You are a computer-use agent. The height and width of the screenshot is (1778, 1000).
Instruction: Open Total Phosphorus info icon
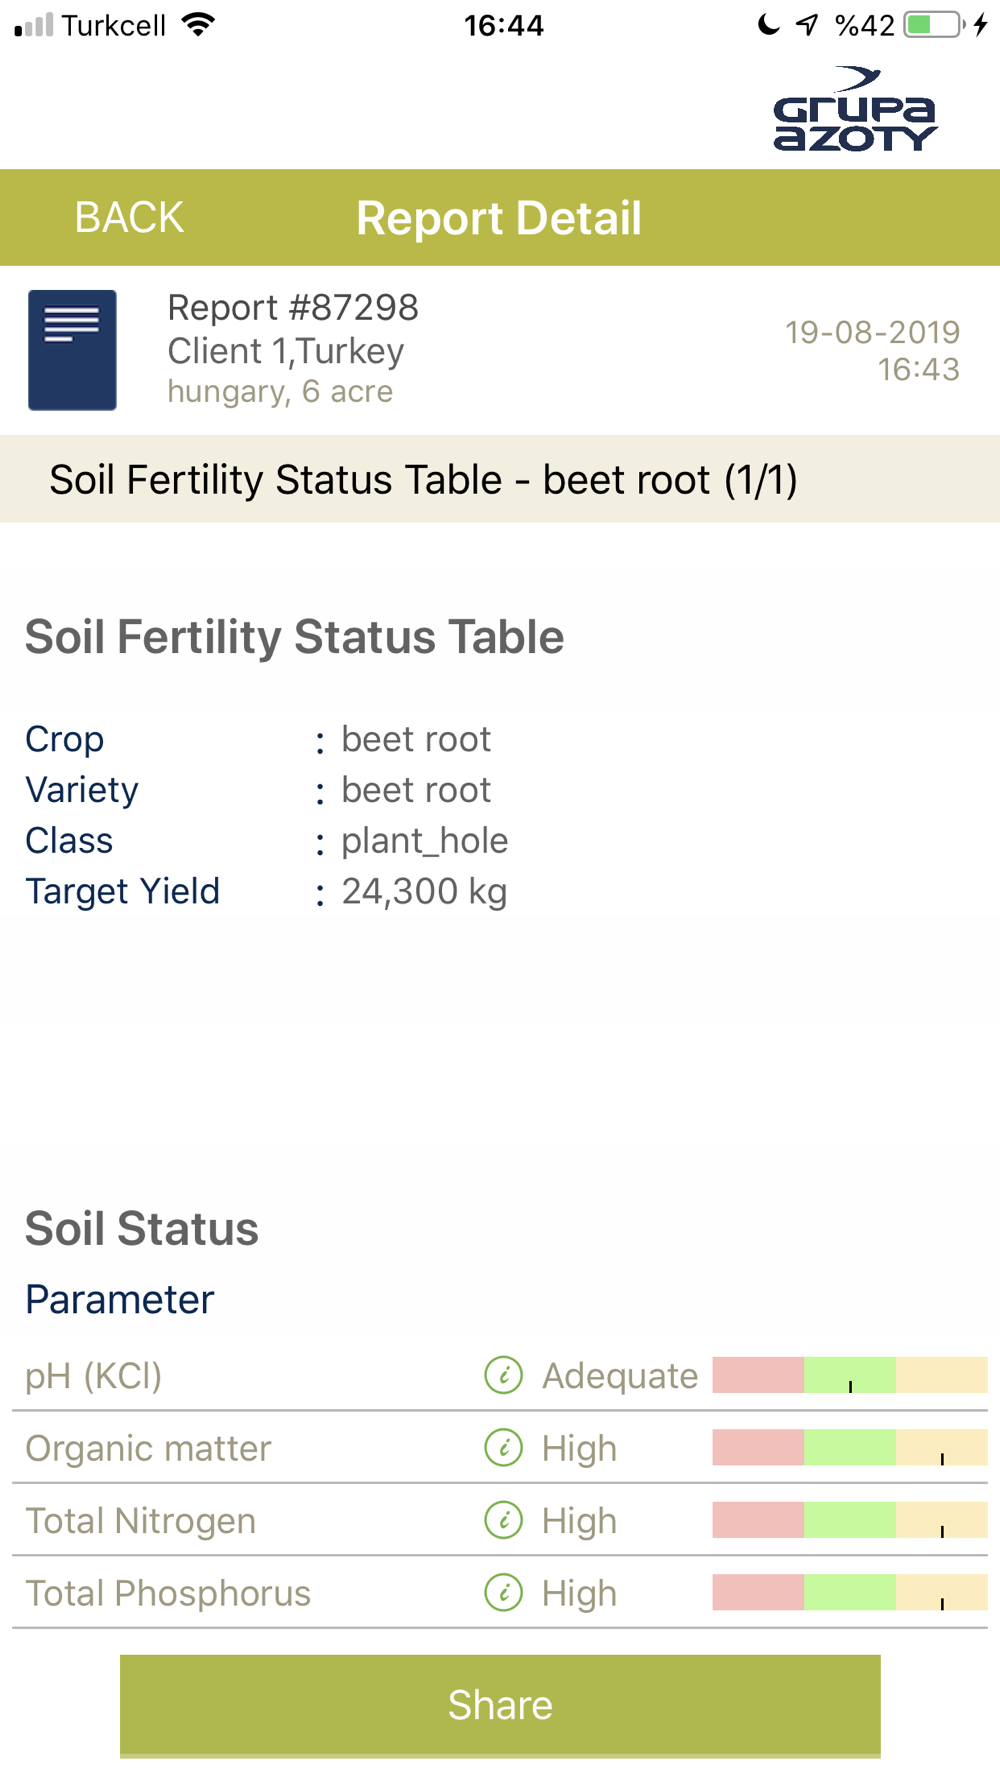tap(503, 1593)
